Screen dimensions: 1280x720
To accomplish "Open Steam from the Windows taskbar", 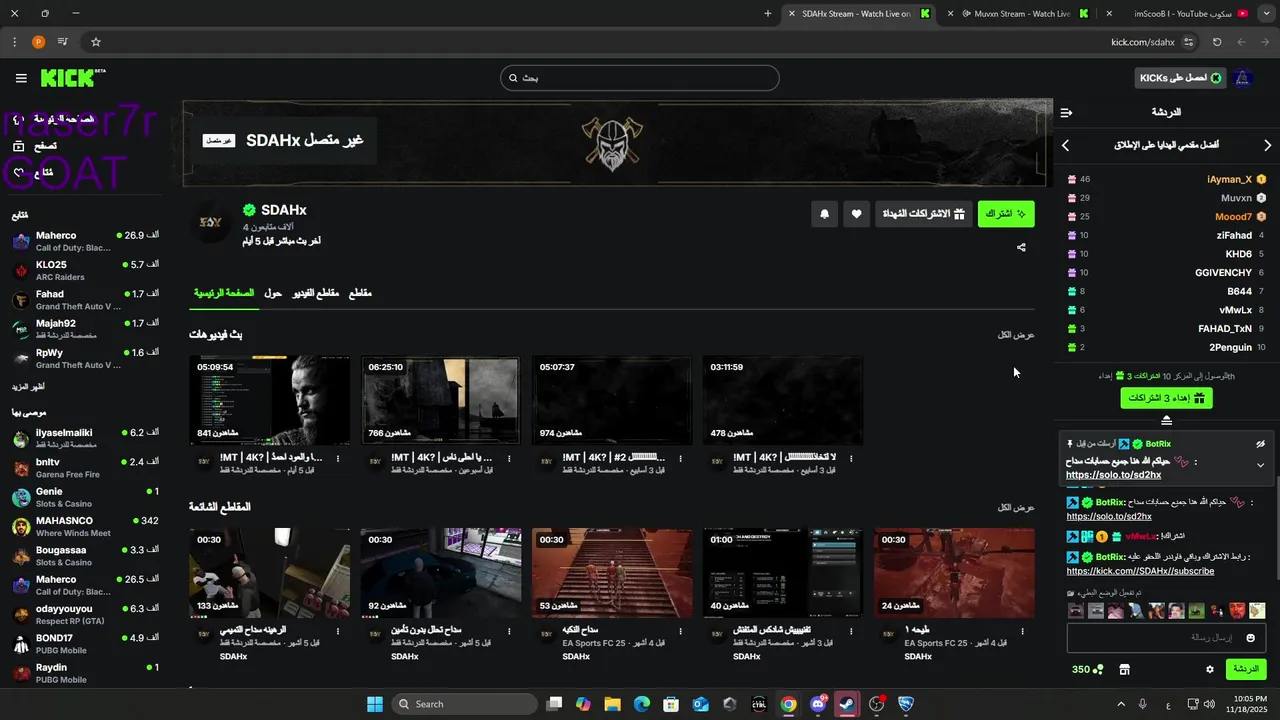I will coord(847,704).
